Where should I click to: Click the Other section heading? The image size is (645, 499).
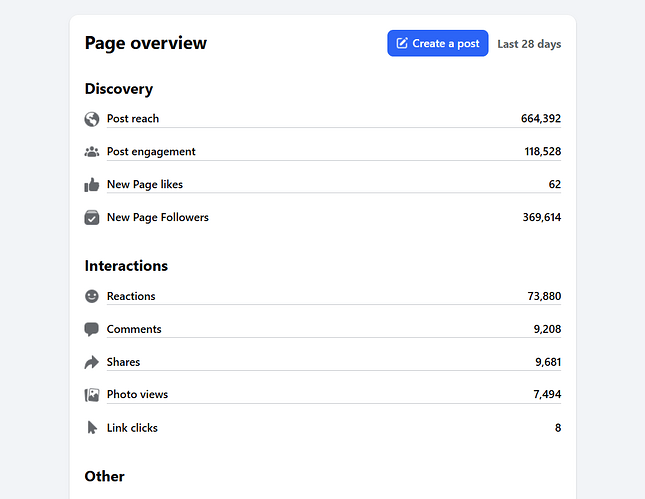pyautogui.click(x=105, y=476)
